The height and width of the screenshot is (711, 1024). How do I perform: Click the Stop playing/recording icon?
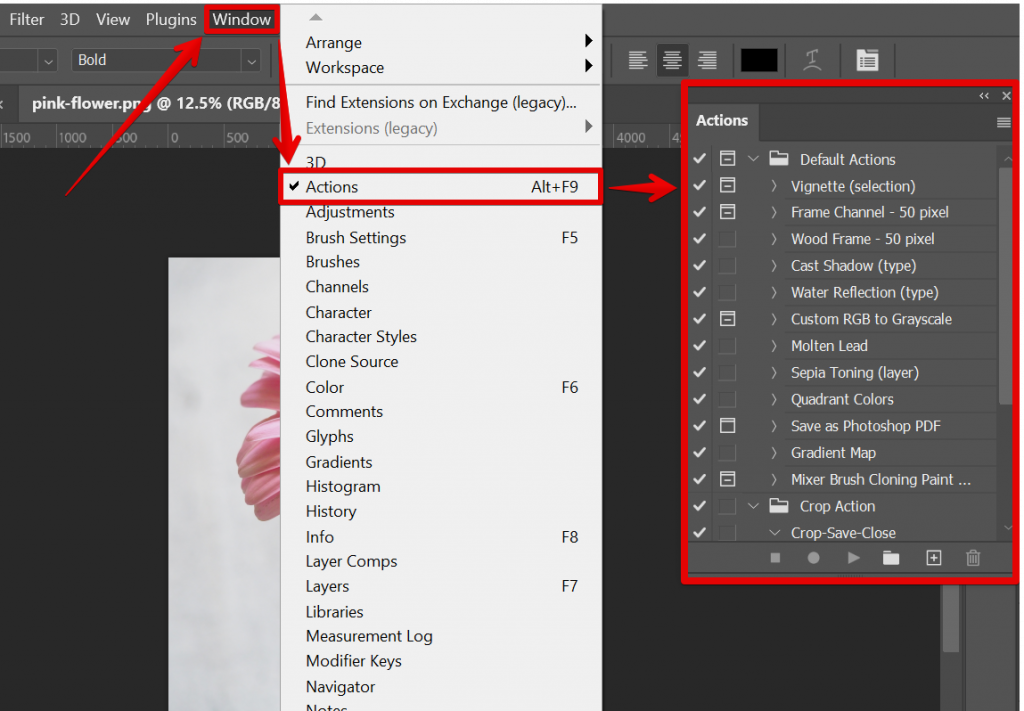pos(775,558)
